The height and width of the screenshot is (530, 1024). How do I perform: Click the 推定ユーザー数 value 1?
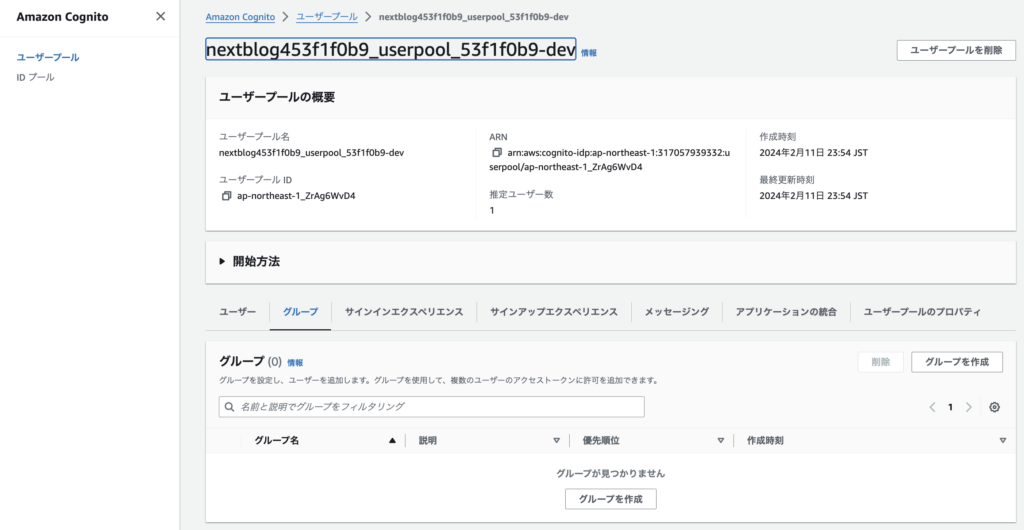click(492, 210)
